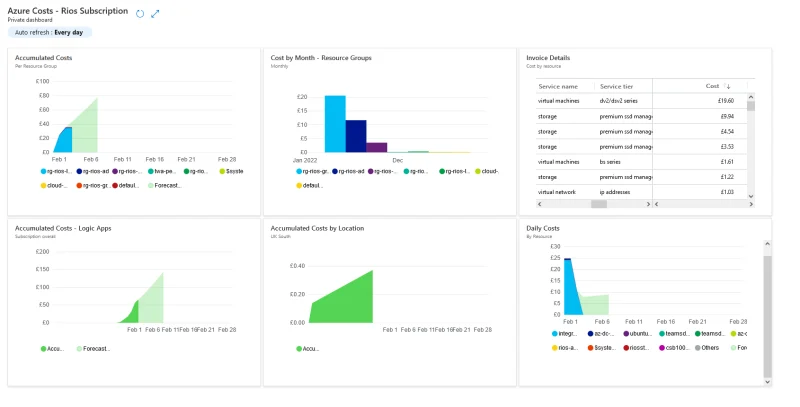Image resolution: width=800 pixels, height=407 pixels.
Task: Toggle twa-pe.. legend in Accumulated Costs
Action: tap(162, 171)
